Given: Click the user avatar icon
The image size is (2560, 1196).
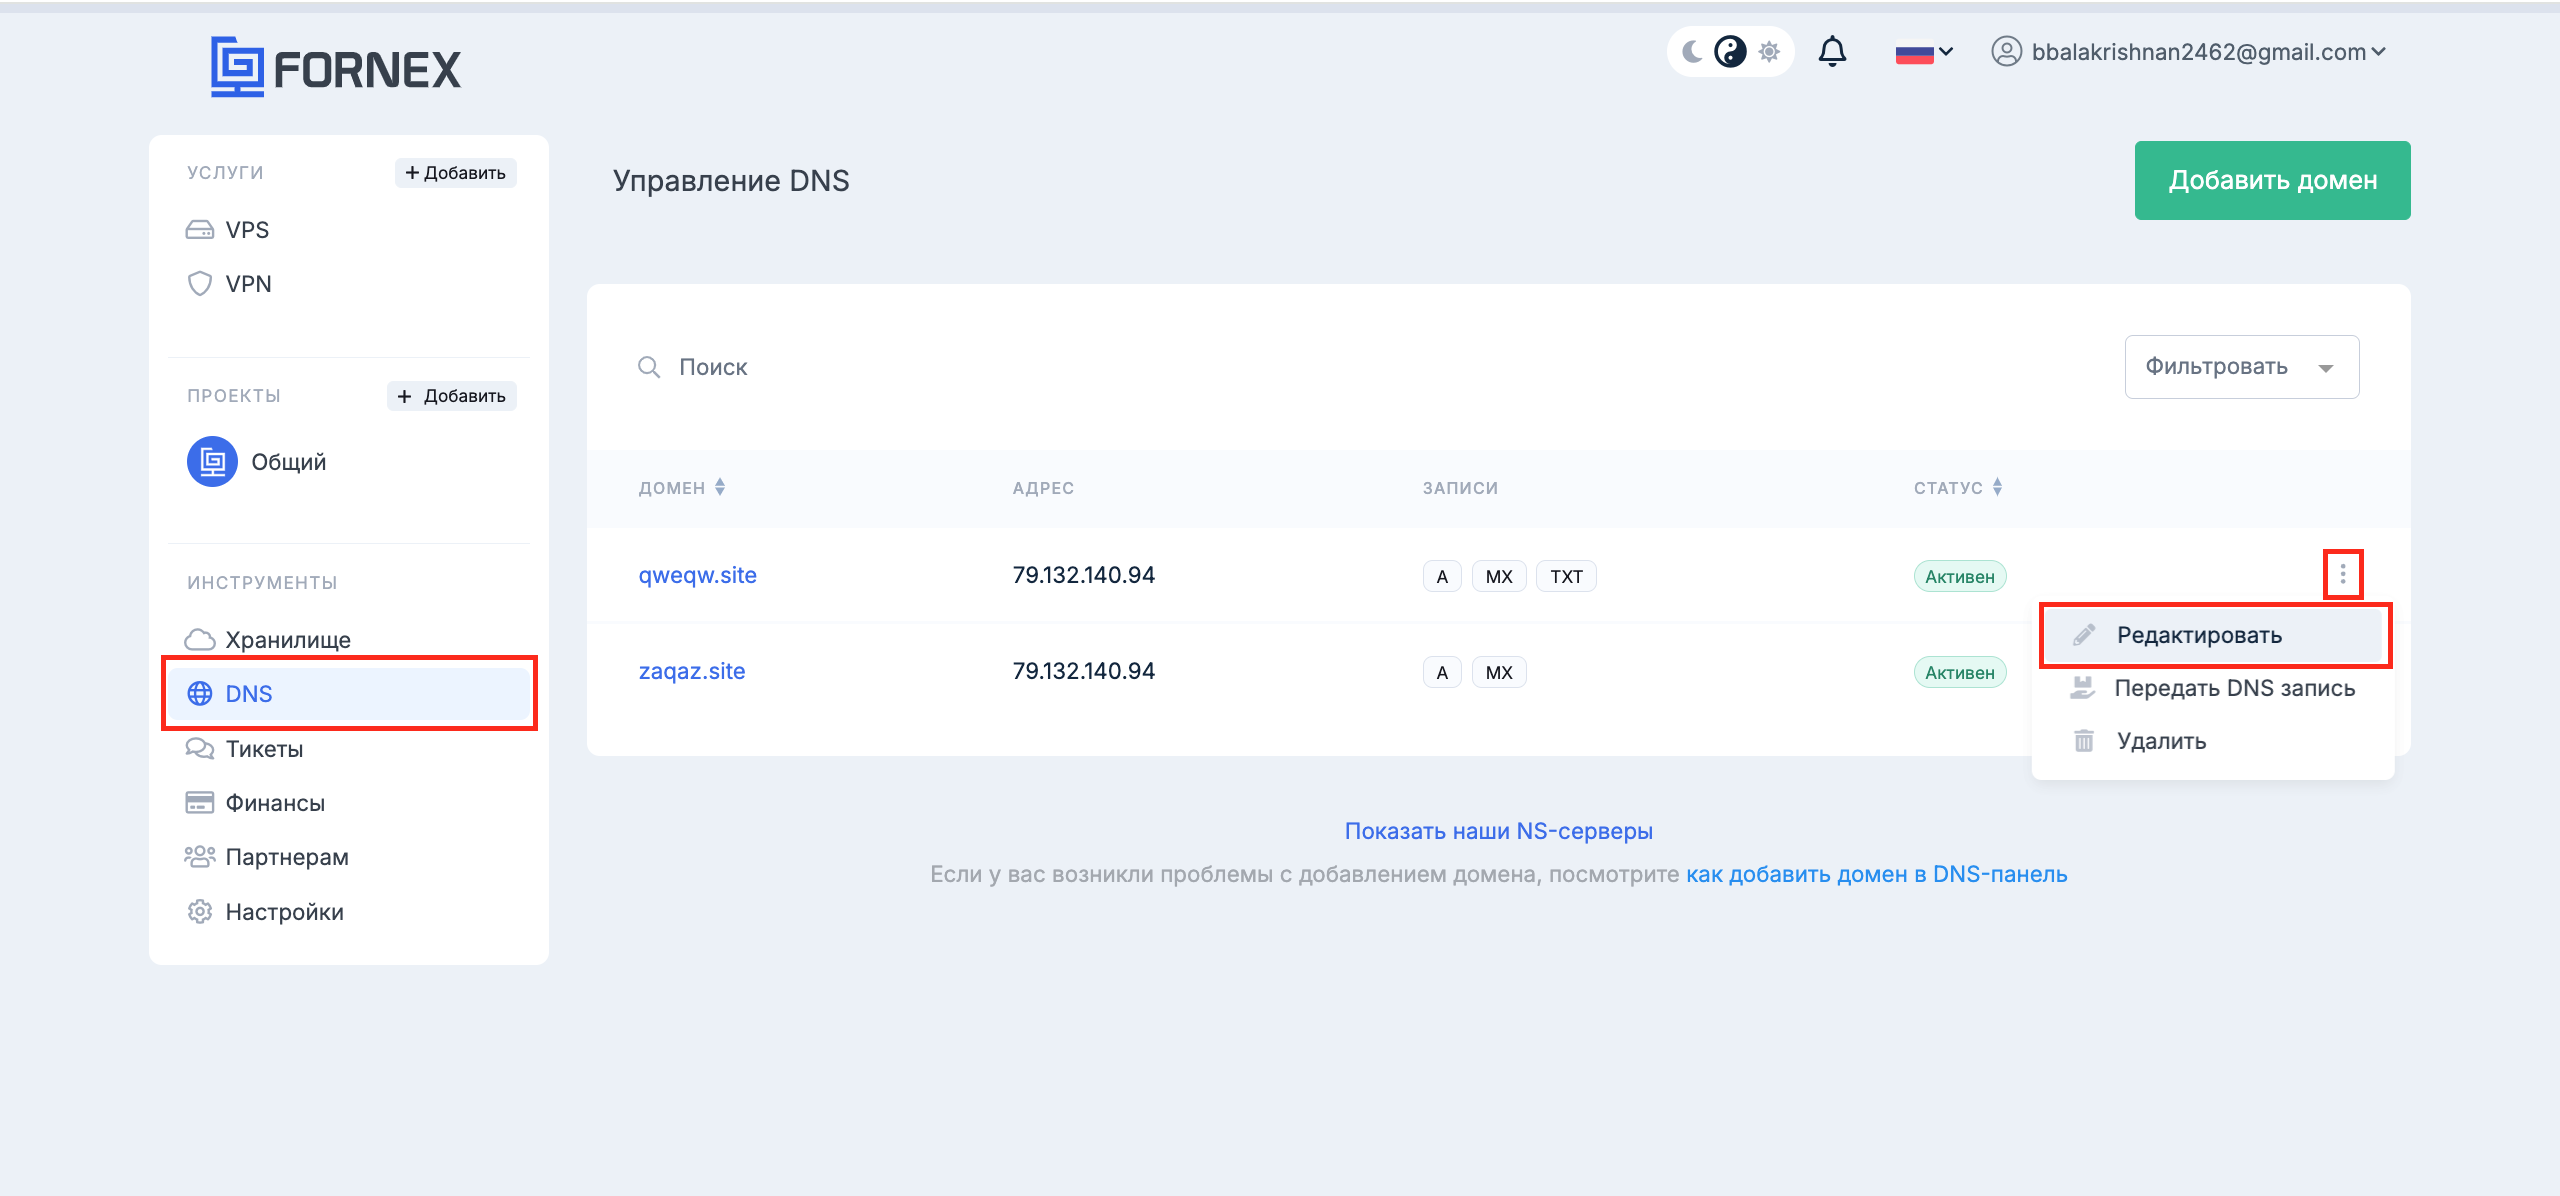Looking at the screenshot, I should 2006,52.
